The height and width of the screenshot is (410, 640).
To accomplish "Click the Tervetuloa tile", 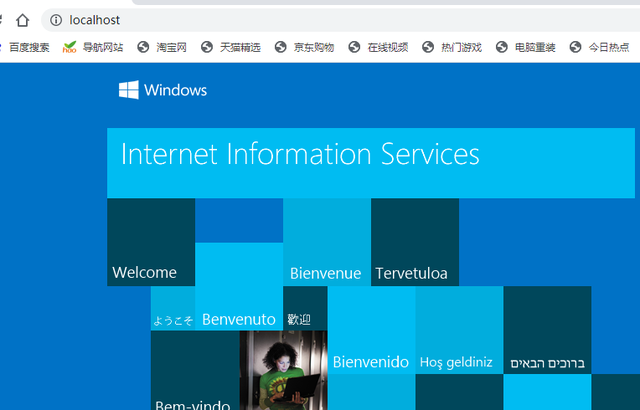I will tap(415, 242).
